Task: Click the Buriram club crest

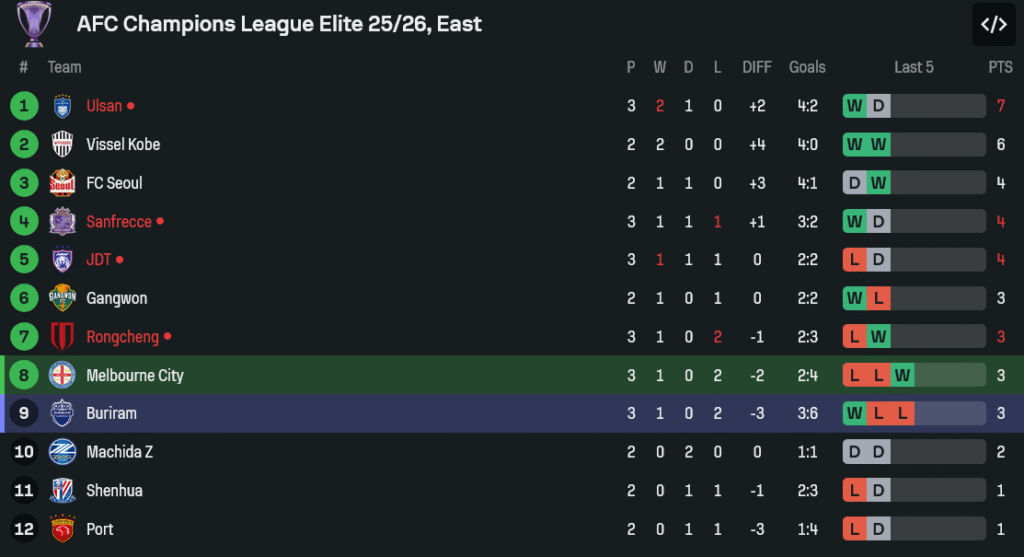Action: coord(62,413)
